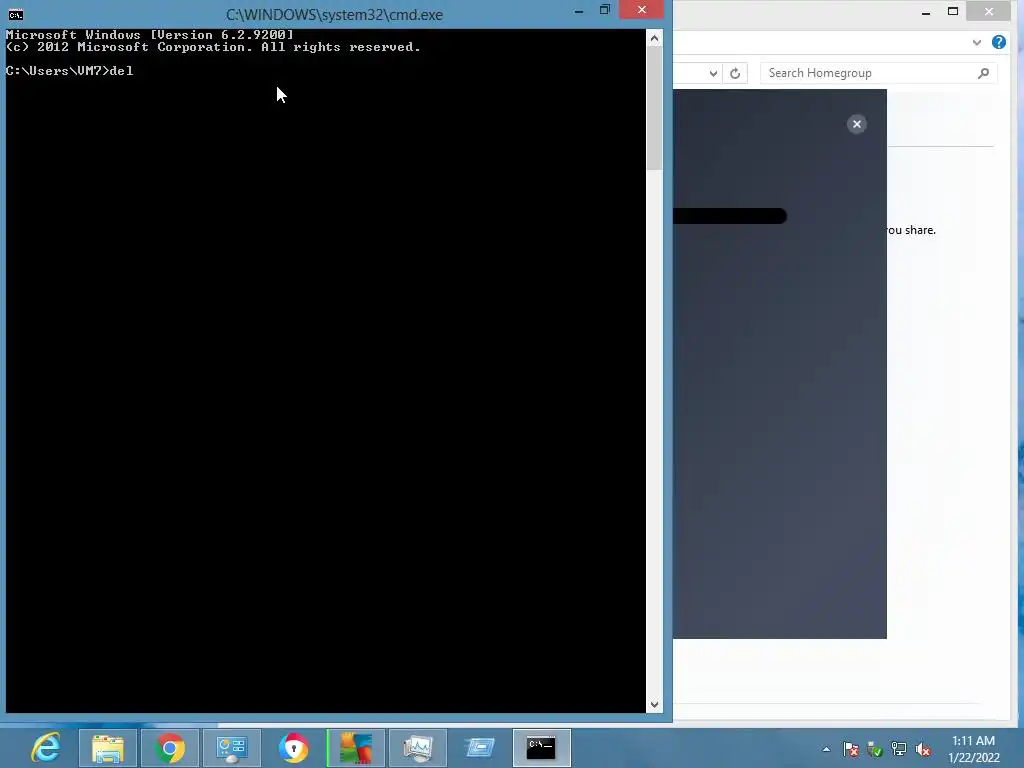Screen dimensions: 1024x768
Task: Click the date 1/22/2022 in the taskbar
Action: coord(974,758)
